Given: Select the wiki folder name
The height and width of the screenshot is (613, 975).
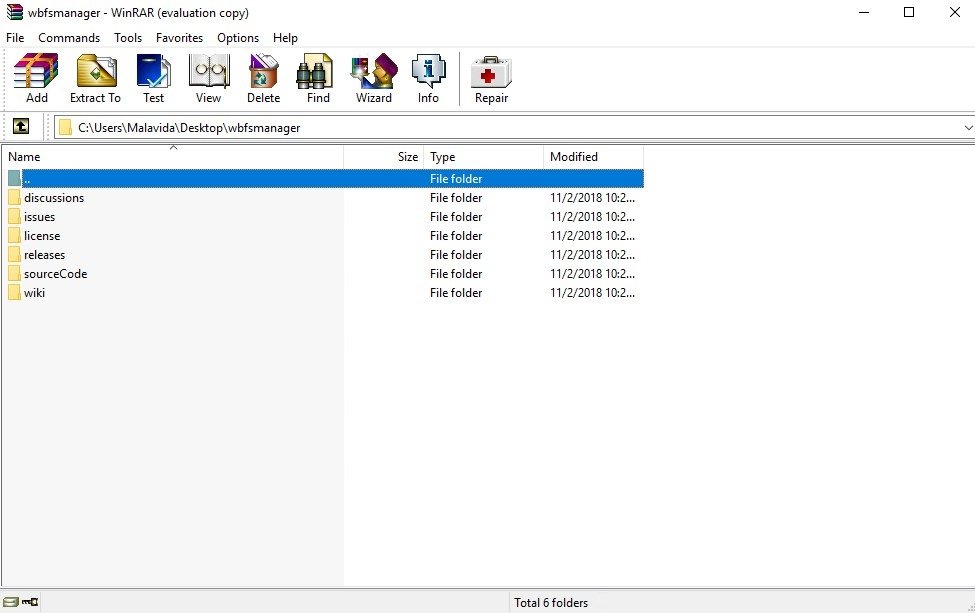Looking at the screenshot, I should (34, 293).
